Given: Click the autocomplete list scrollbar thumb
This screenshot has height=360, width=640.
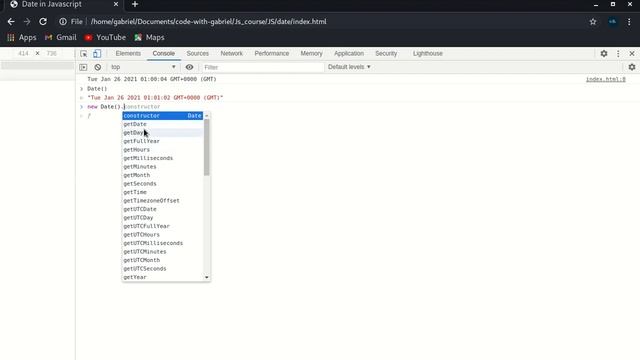Looking at the screenshot, I should [x=207, y=147].
